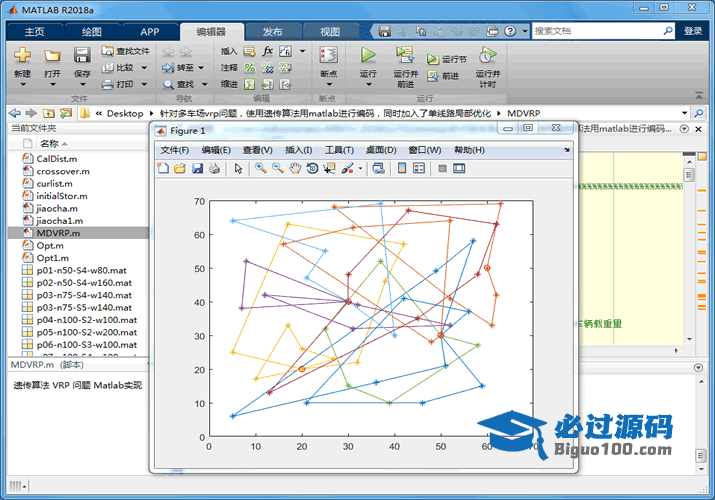Open the Breakpoints icon

tap(328, 55)
